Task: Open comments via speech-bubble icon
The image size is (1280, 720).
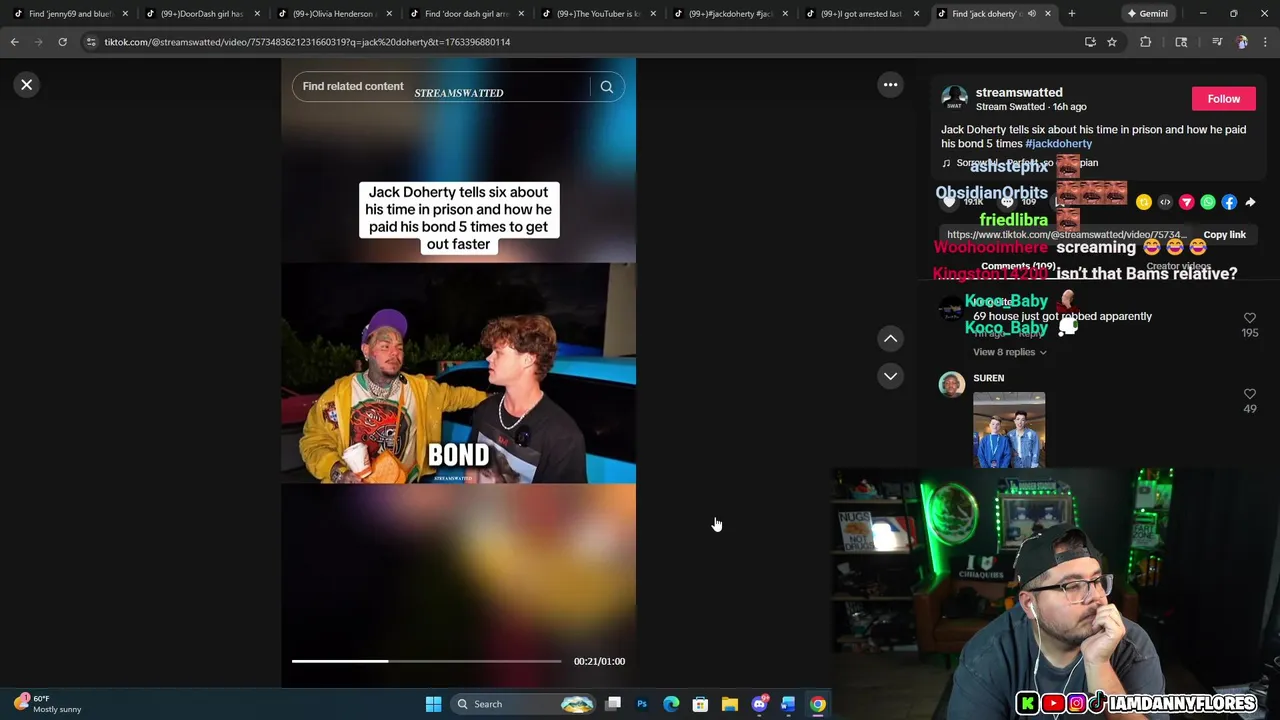Action: tap(1008, 202)
